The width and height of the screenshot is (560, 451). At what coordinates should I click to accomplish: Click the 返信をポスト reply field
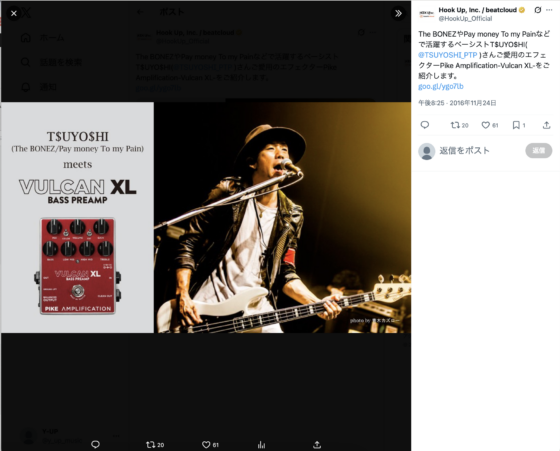coord(464,151)
